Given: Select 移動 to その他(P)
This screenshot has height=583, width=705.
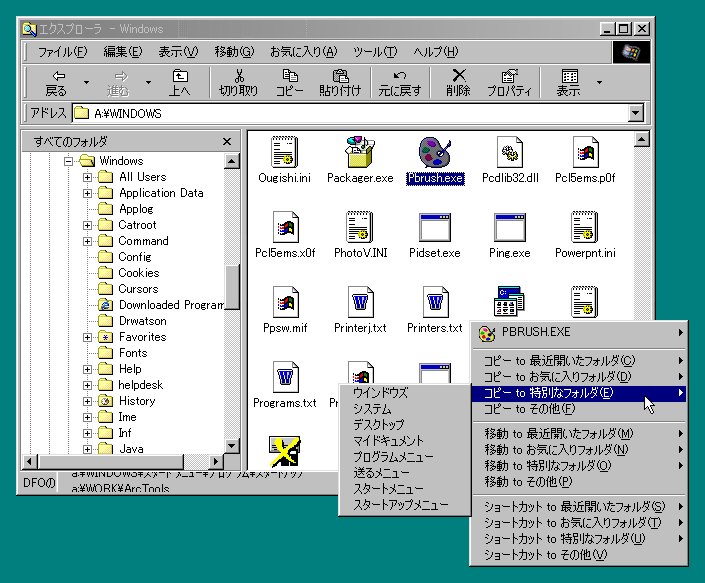Looking at the screenshot, I should pyautogui.click(x=579, y=482).
